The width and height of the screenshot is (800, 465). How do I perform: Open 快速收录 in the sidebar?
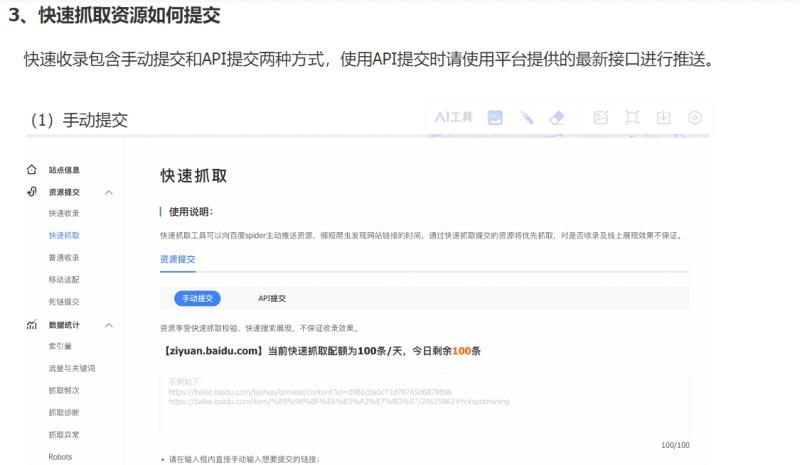(x=64, y=213)
